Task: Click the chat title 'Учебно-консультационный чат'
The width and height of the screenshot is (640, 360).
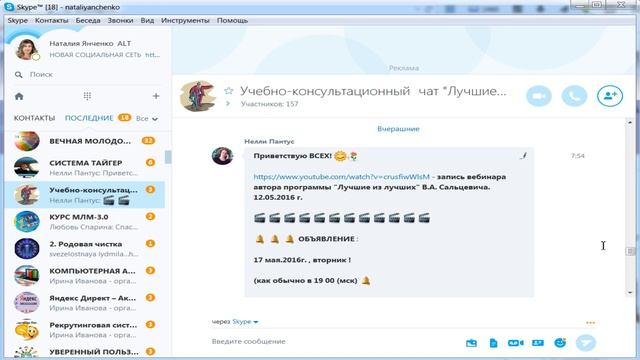Action: pos(373,91)
